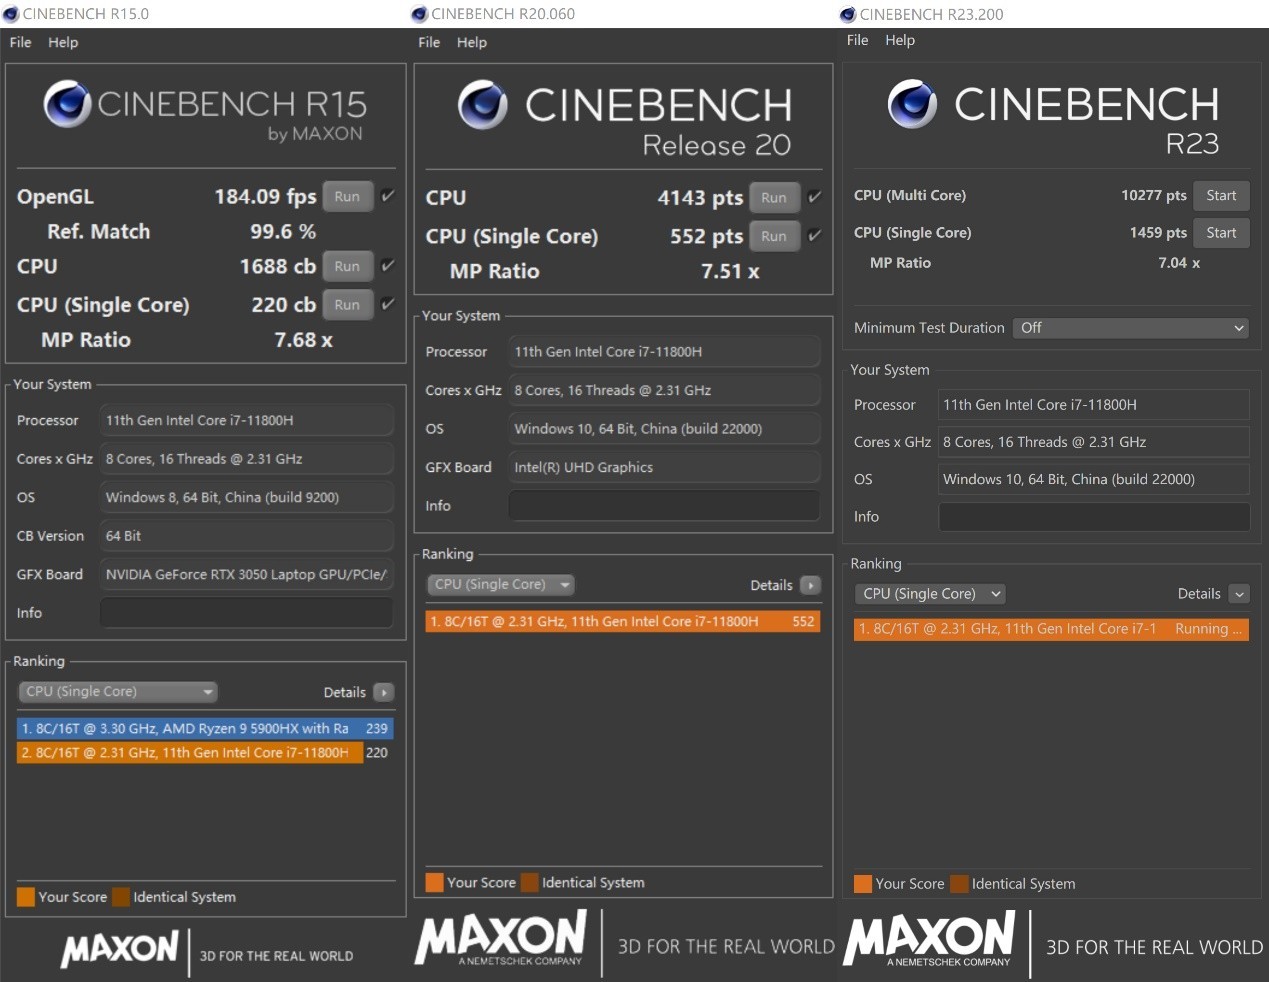Click the Cinebench R20 title bar app icon
This screenshot has width=1269, height=982.
point(420,14)
